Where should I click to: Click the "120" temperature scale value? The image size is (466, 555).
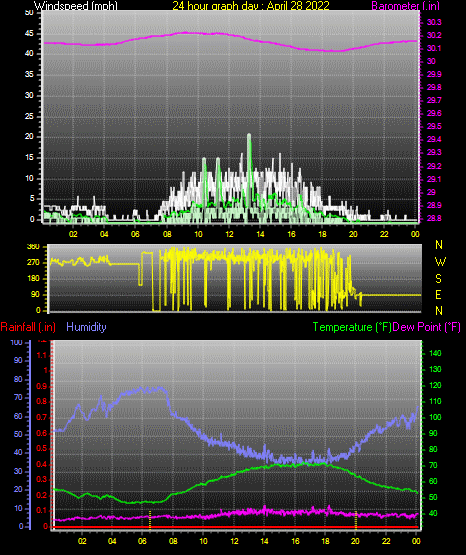(435, 385)
